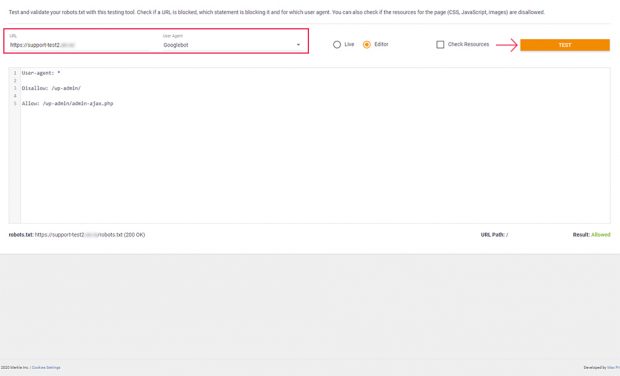Click the Developed by link in footer
The image size is (620, 376).
pos(613,368)
